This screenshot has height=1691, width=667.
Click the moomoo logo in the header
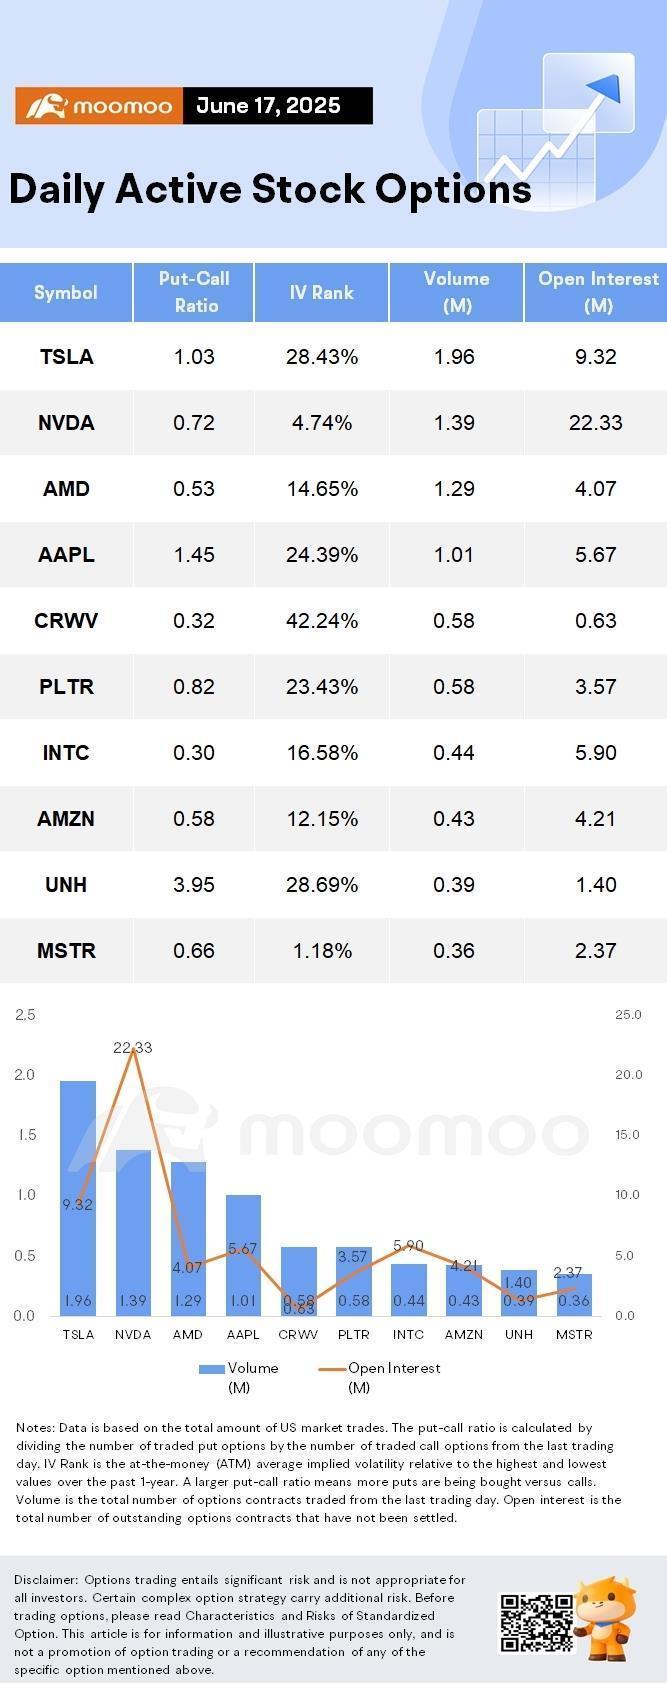(x=98, y=106)
